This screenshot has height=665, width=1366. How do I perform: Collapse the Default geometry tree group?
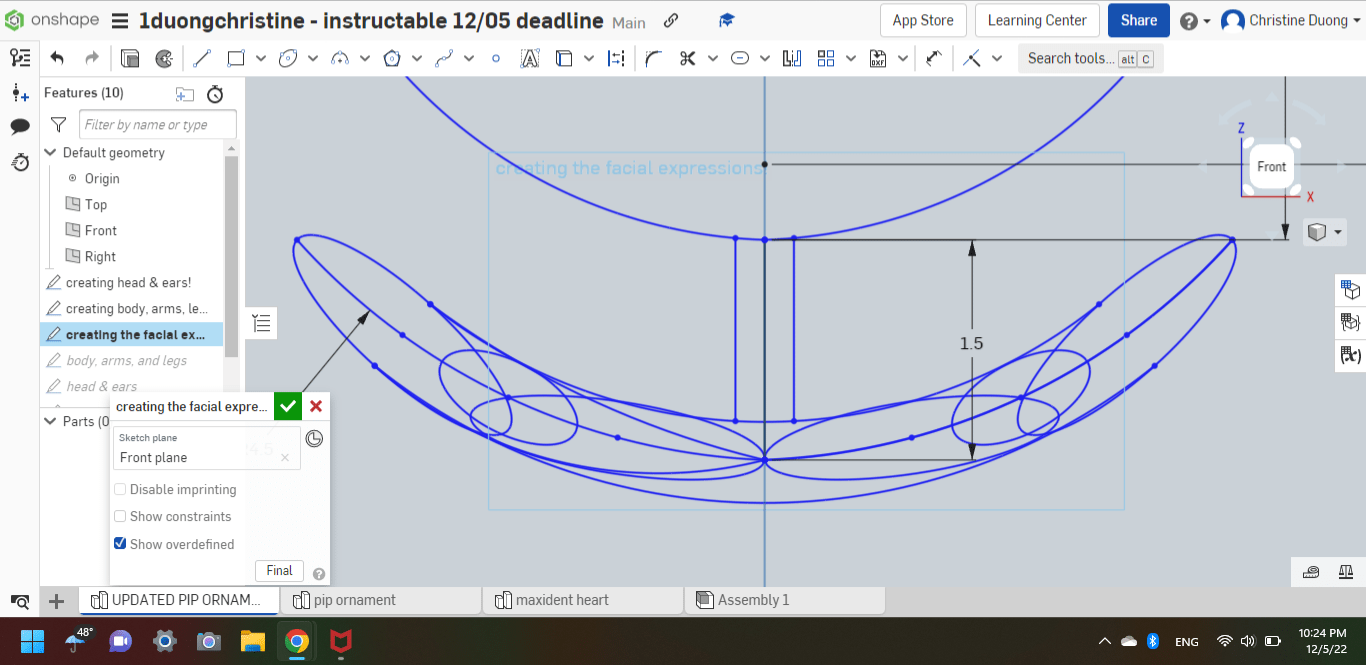pos(51,153)
